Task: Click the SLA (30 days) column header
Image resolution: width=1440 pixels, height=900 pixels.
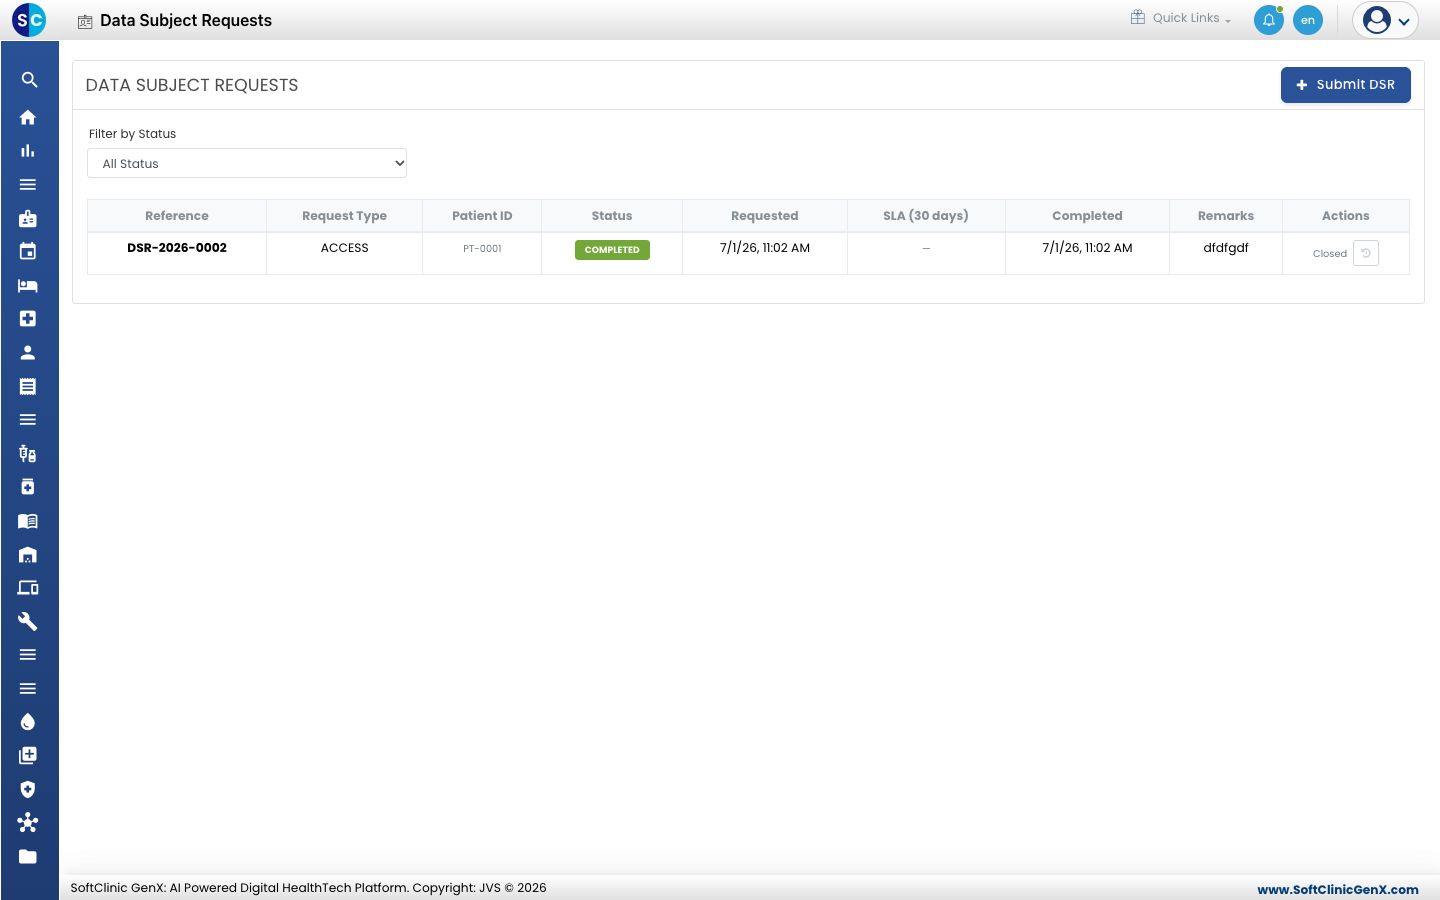Action: 926,216
